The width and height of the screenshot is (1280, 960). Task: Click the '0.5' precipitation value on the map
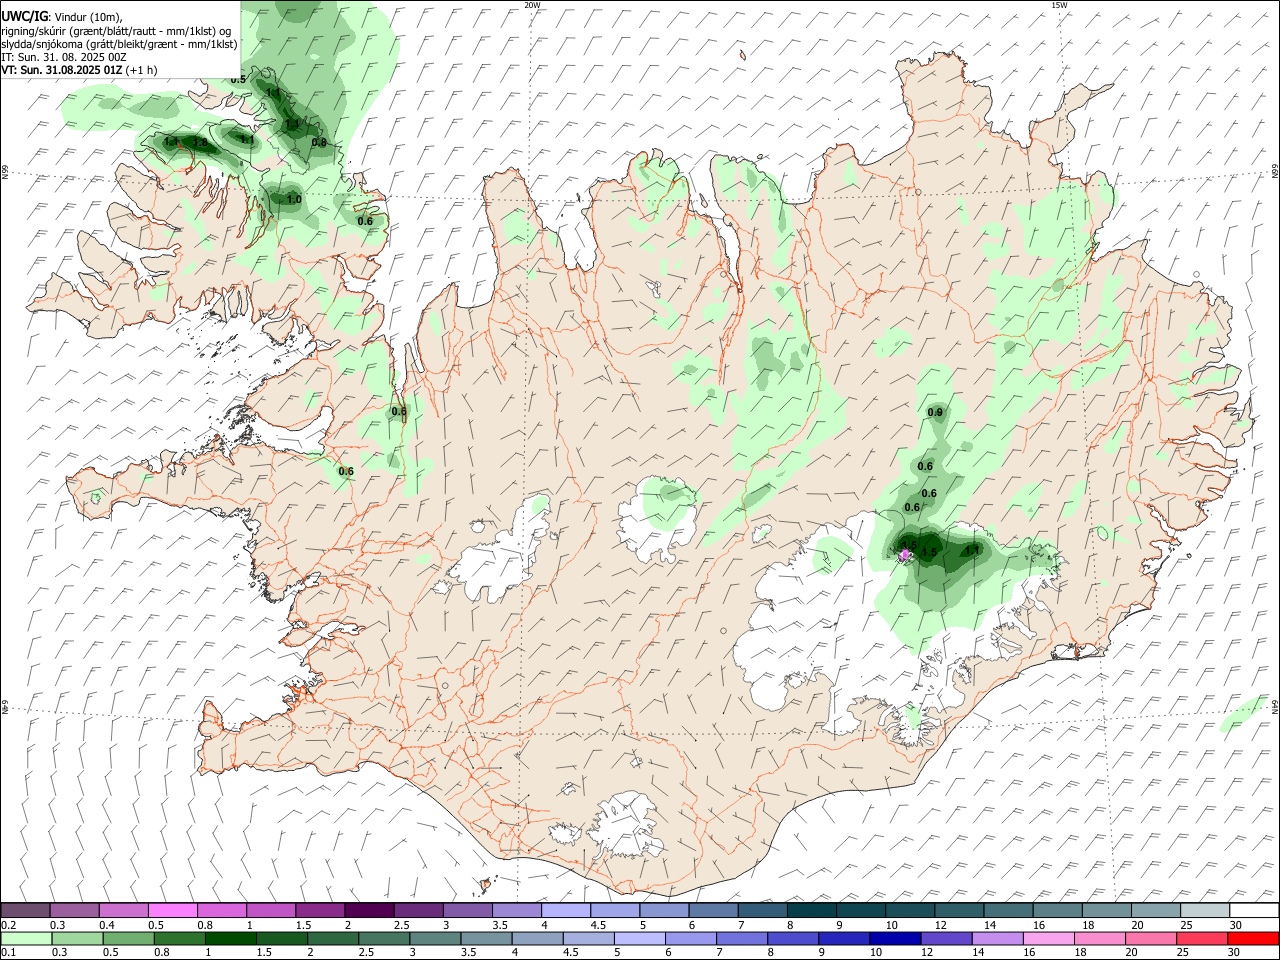point(238,80)
